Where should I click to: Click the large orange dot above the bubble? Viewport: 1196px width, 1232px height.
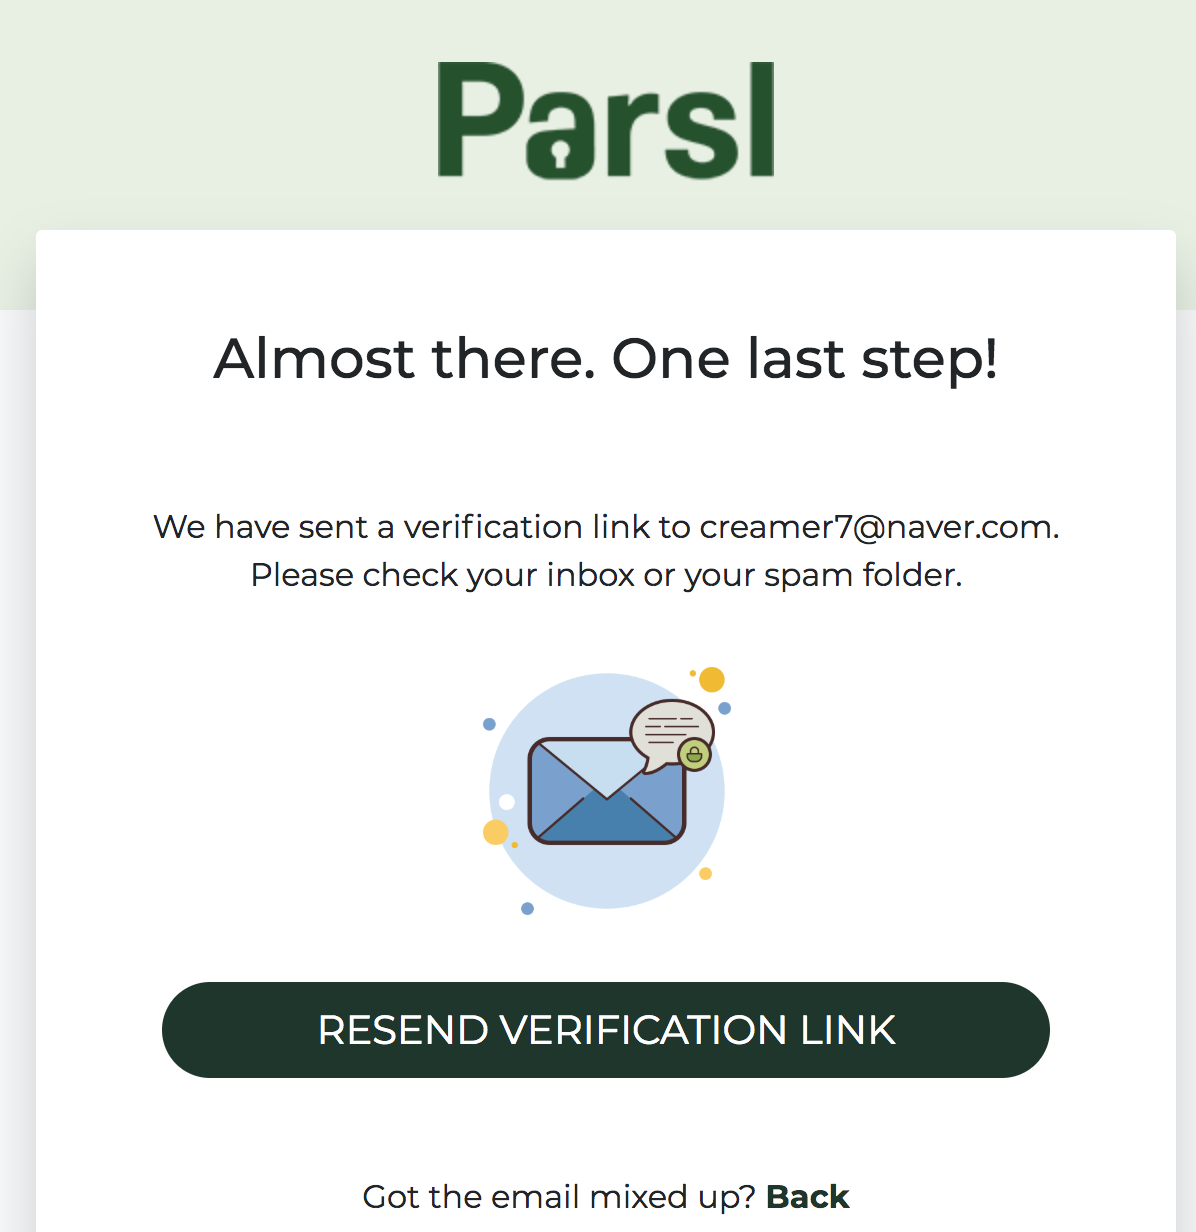coord(712,680)
